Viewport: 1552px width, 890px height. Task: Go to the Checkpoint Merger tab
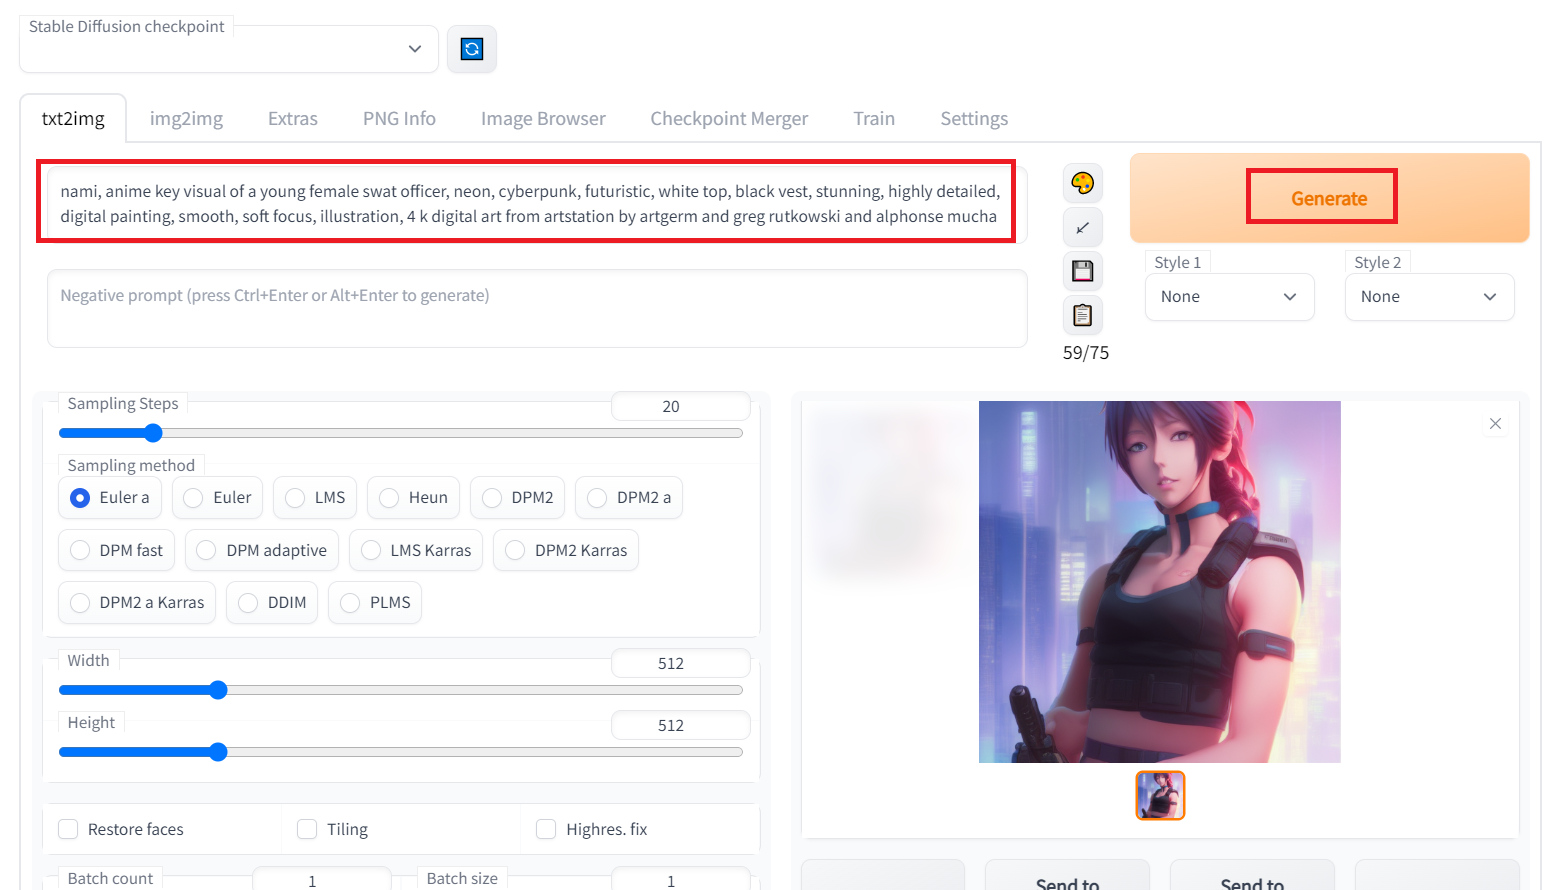(729, 118)
